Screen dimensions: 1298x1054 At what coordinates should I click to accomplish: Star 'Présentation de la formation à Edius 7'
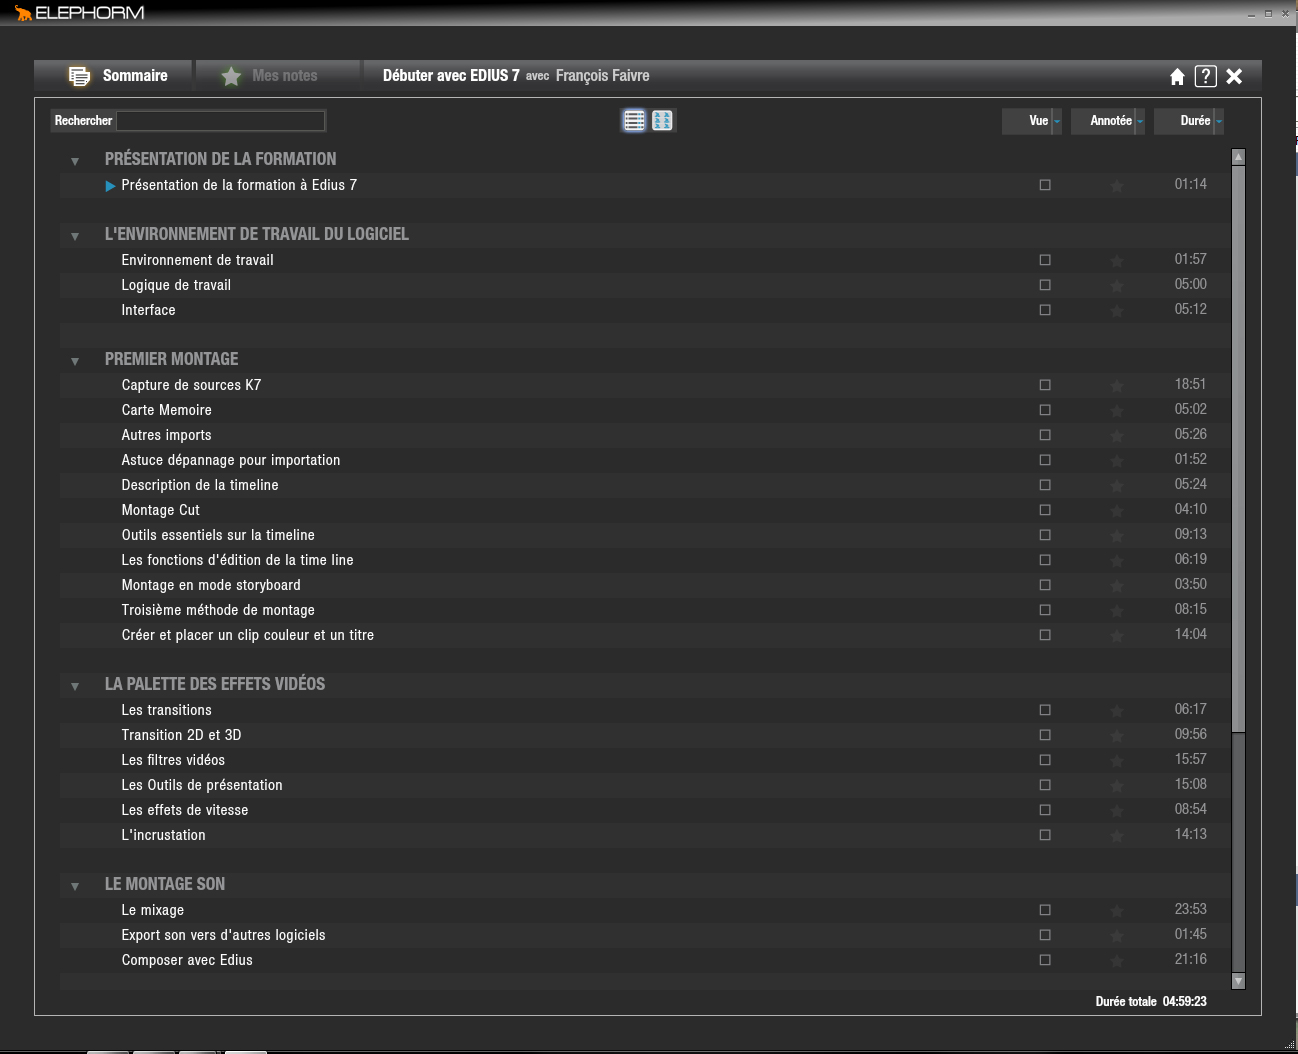[x=1117, y=186]
